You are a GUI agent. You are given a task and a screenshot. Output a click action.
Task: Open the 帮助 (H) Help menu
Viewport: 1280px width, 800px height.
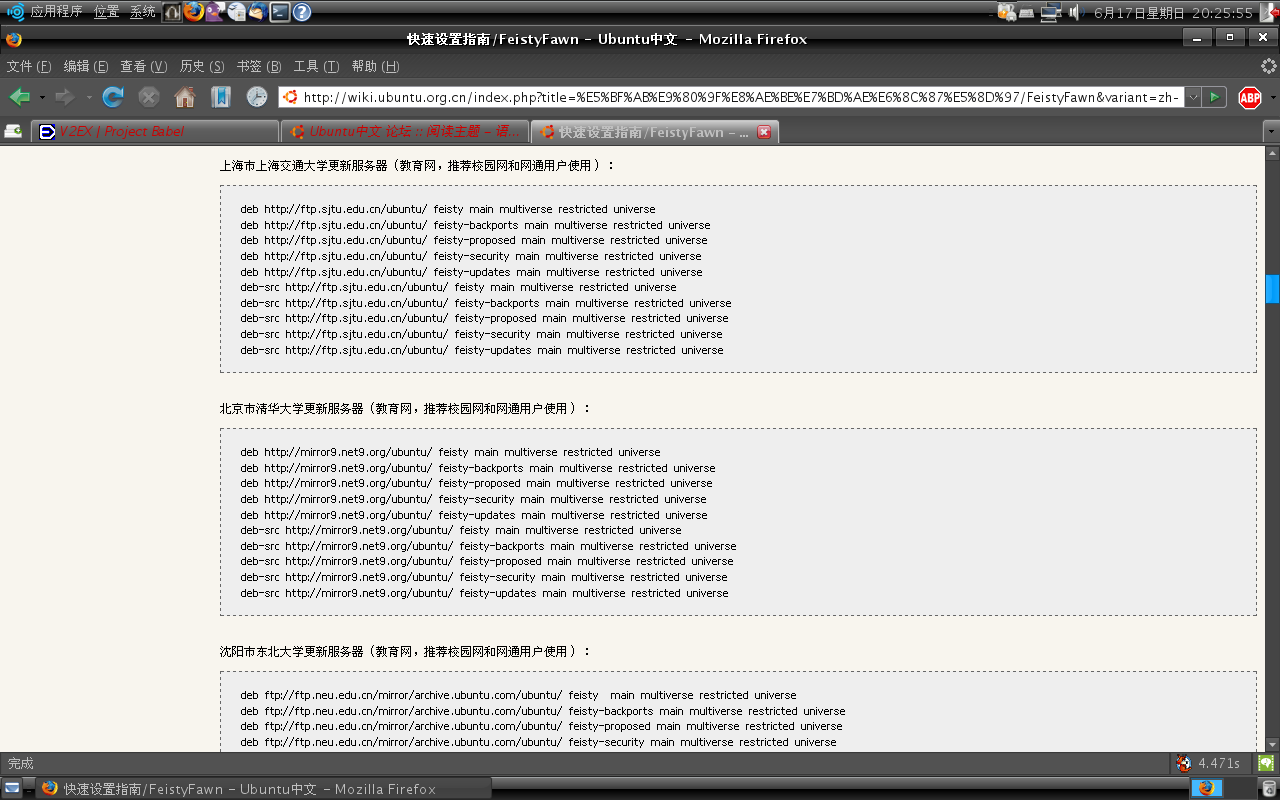tap(375, 66)
